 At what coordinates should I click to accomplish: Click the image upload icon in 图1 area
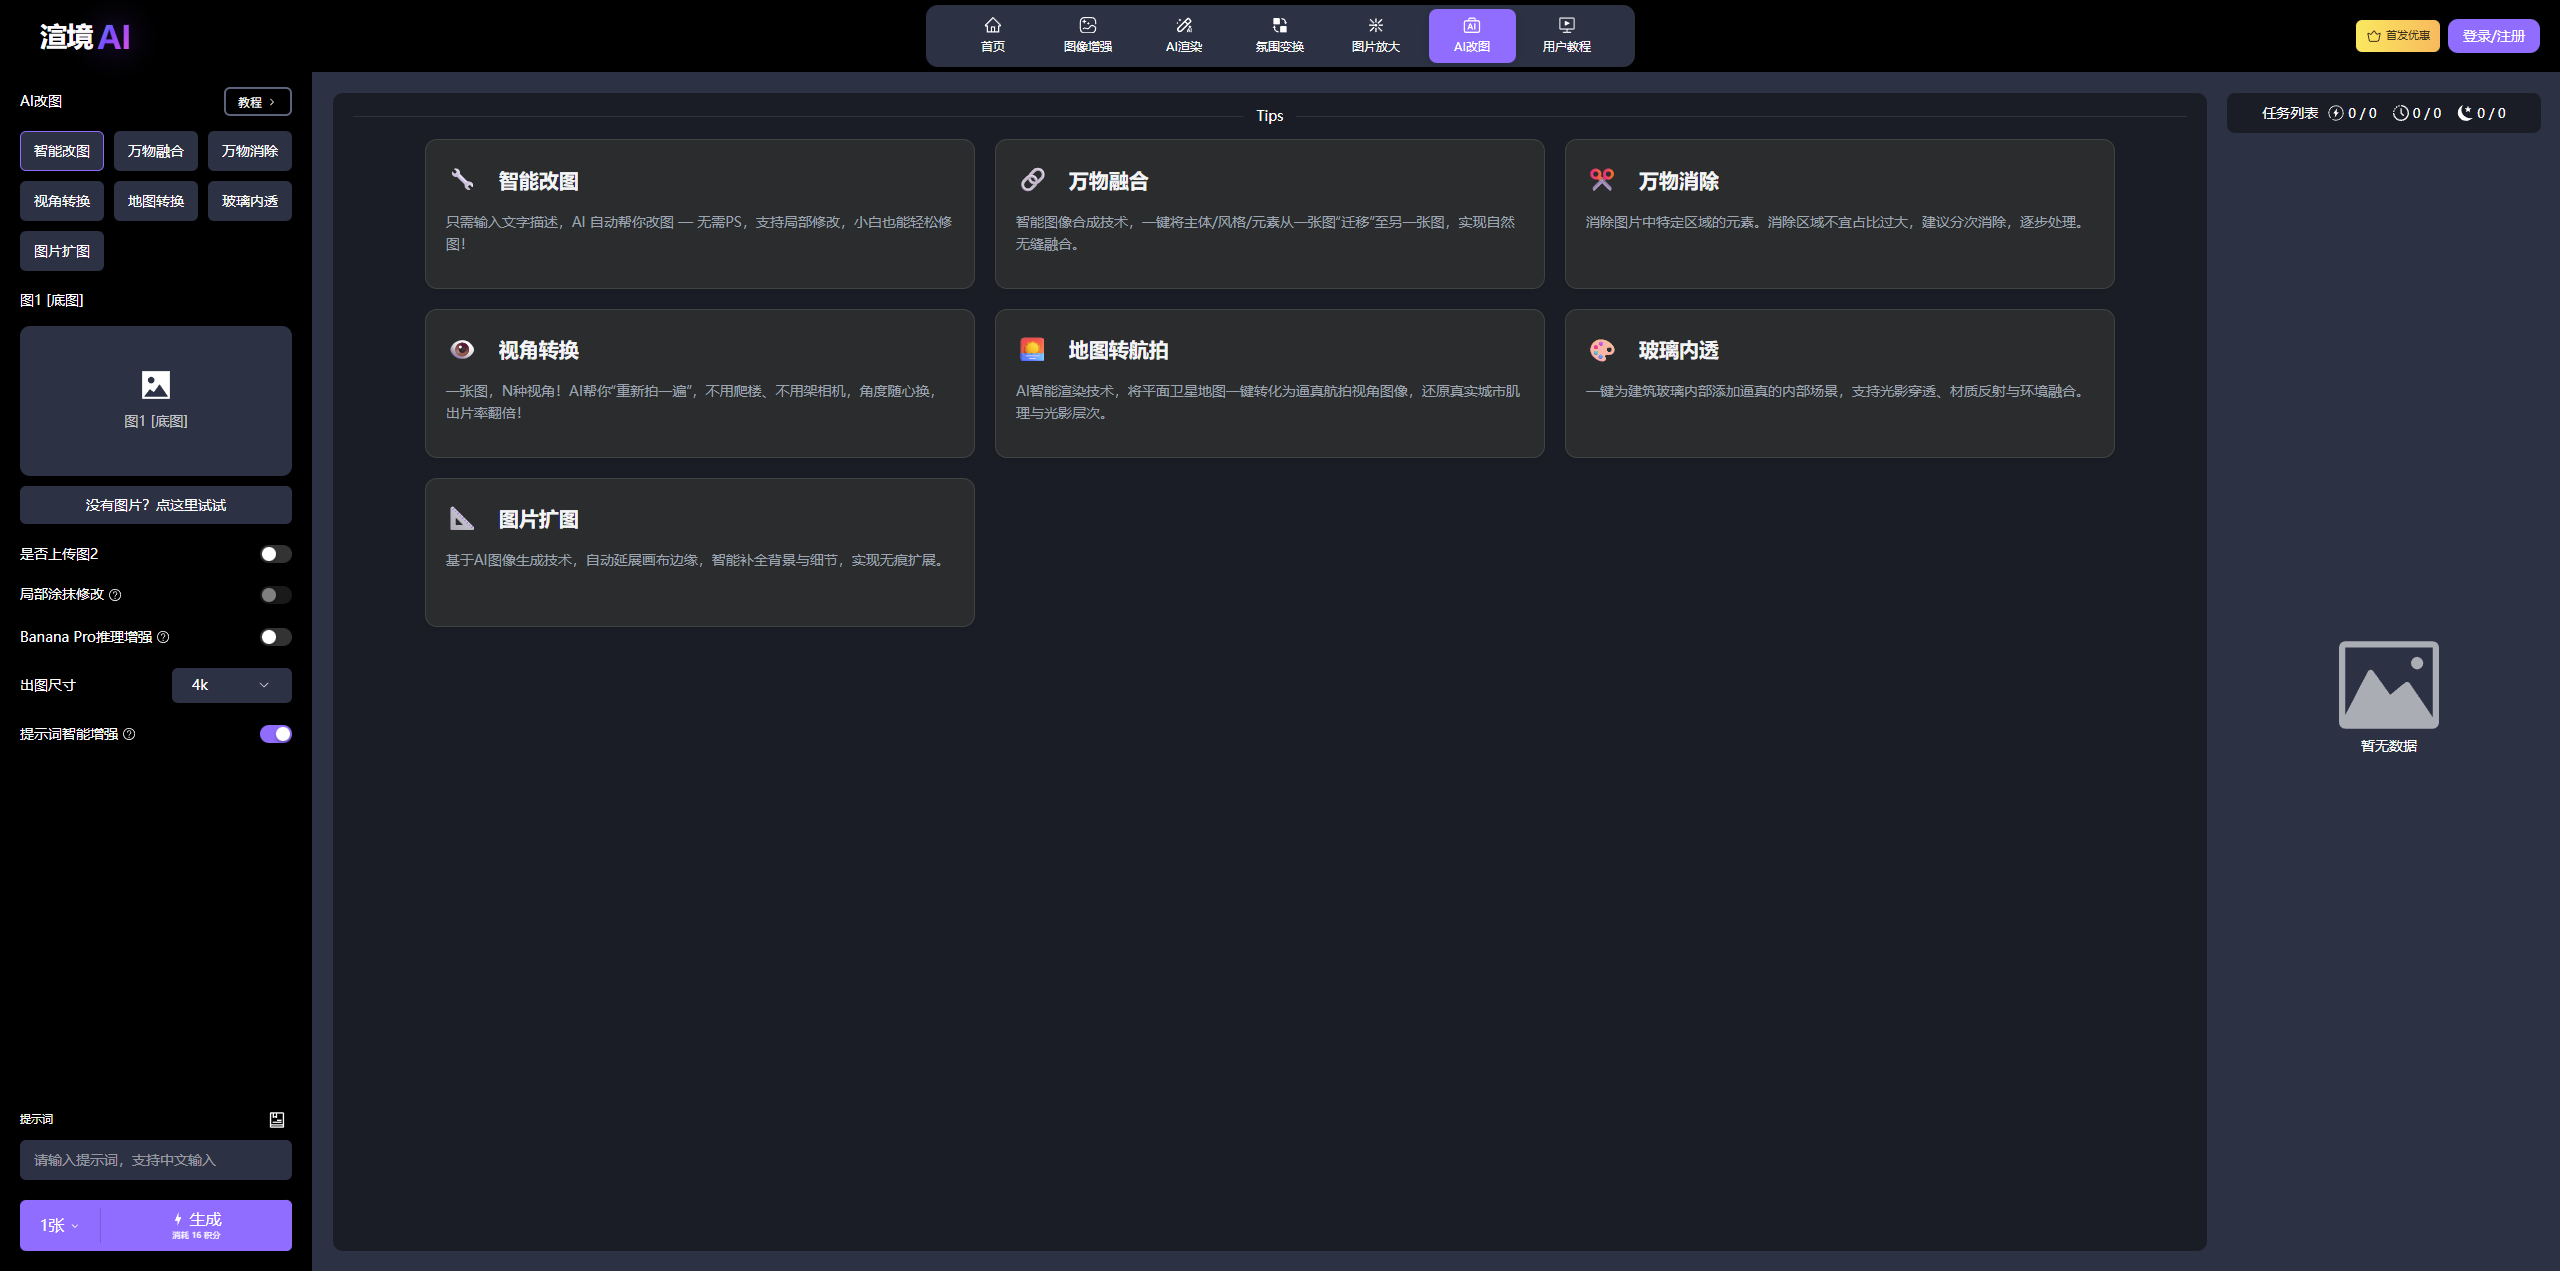tap(156, 385)
